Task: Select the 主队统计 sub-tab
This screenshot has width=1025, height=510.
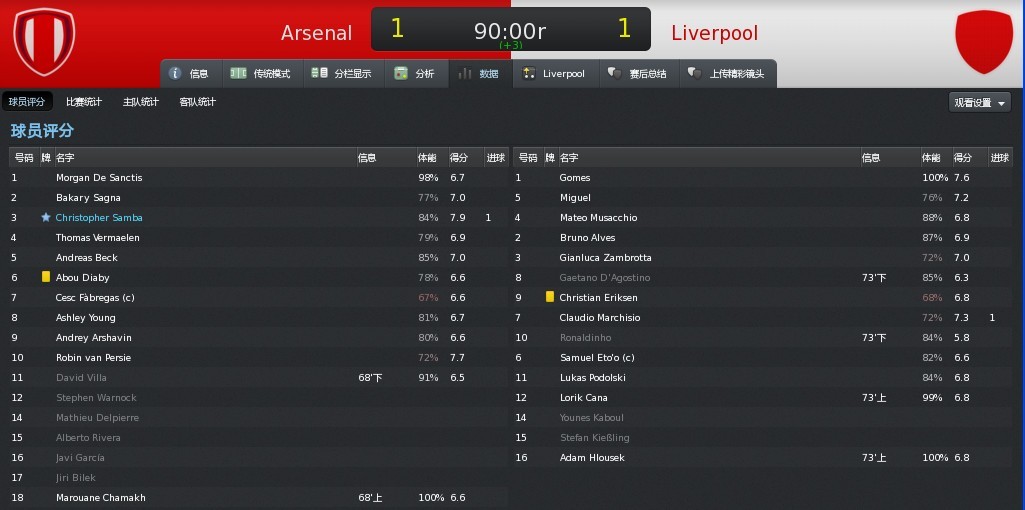Action: point(141,101)
